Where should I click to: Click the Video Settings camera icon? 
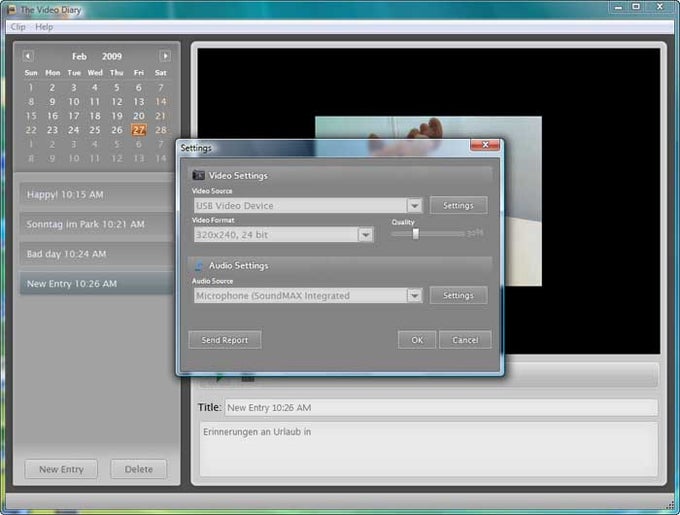tap(199, 175)
